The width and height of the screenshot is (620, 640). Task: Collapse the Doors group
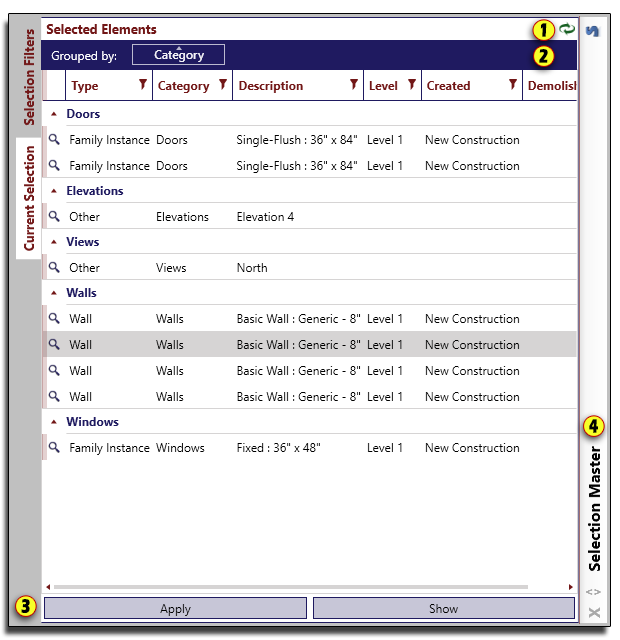pyautogui.click(x=54, y=115)
